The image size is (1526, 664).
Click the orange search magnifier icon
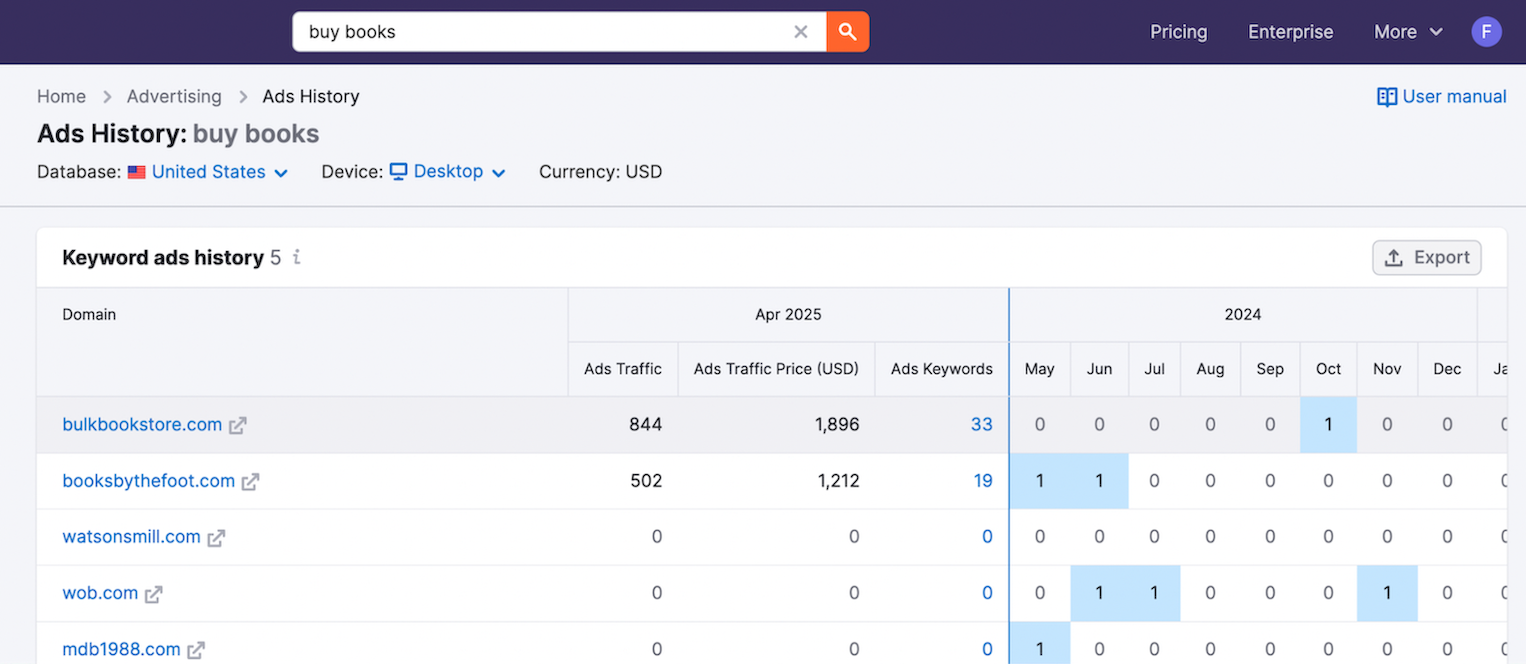[847, 31]
